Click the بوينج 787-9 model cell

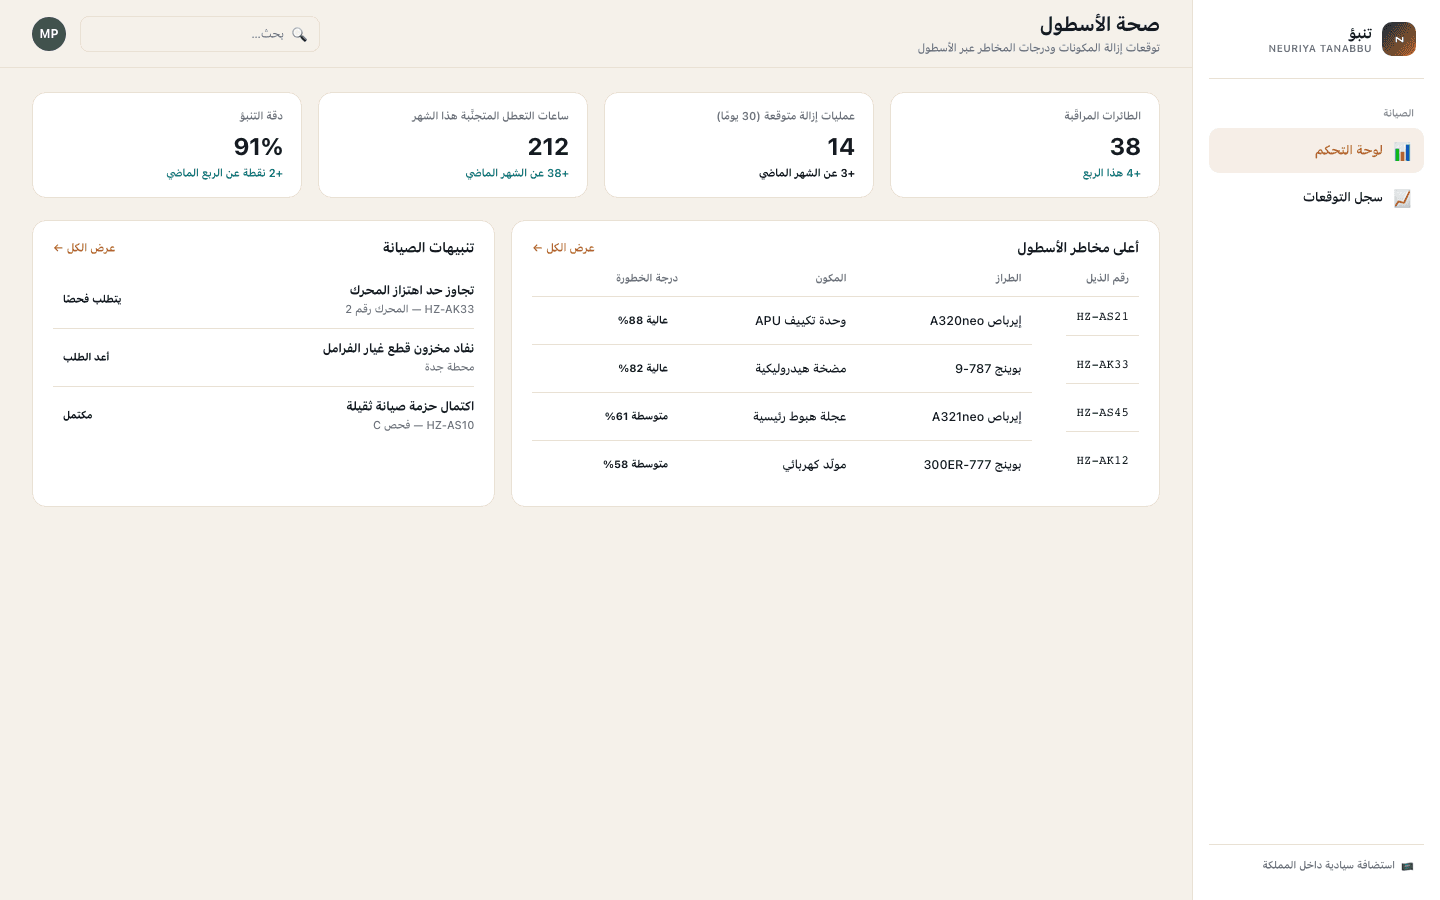tap(988, 369)
